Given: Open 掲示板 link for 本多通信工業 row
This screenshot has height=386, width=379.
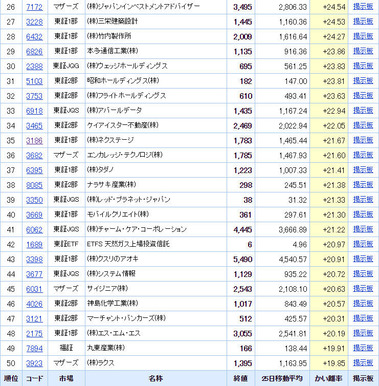Looking at the screenshot, I should (x=363, y=51).
